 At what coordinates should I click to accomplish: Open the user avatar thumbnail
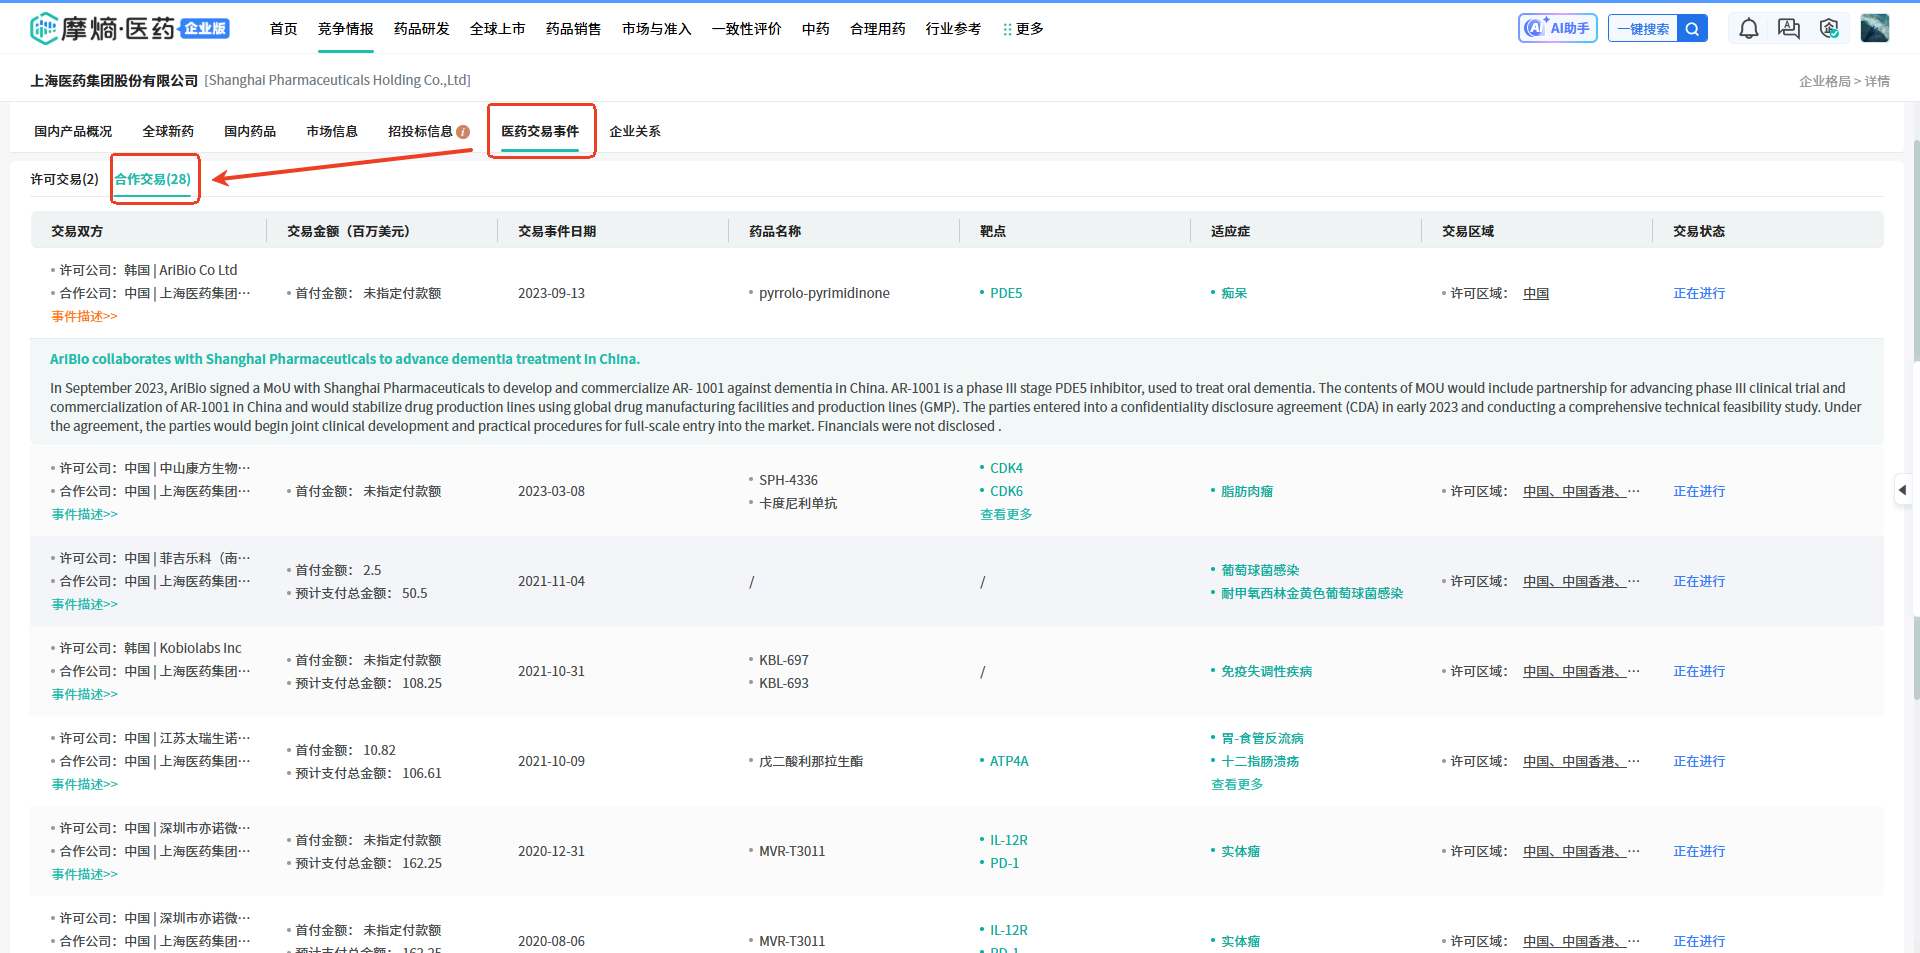click(x=1874, y=28)
